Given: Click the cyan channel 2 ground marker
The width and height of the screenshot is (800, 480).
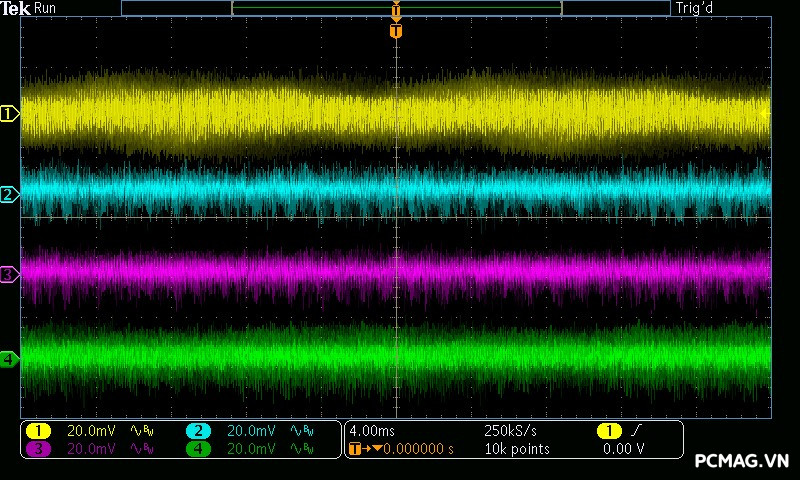Looking at the screenshot, I should point(9,194).
